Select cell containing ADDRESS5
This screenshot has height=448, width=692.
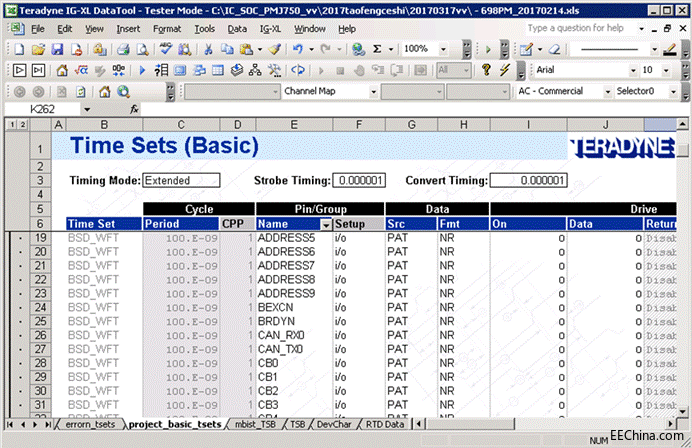(294, 238)
